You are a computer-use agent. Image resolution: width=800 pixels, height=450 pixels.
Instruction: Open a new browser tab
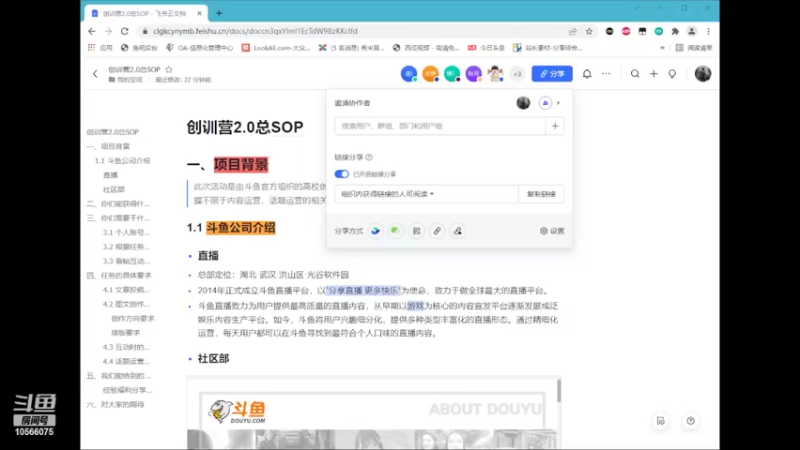click(x=219, y=13)
